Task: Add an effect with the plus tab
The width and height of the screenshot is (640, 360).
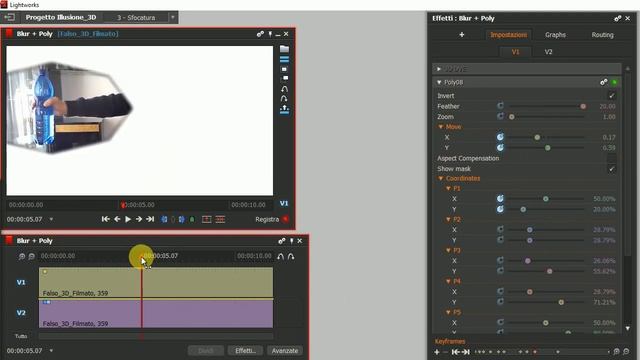Action: coord(462,35)
